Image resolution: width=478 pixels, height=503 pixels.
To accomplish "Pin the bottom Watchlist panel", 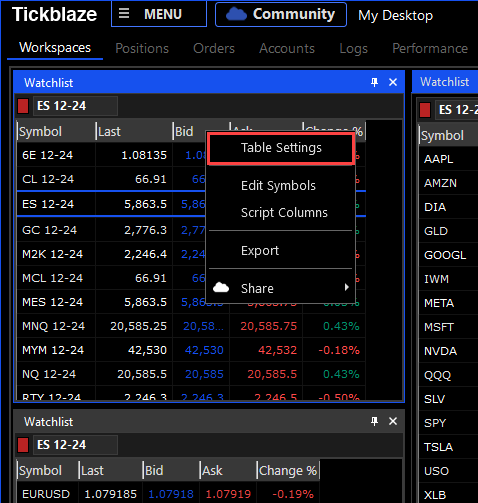I will tap(374, 421).
